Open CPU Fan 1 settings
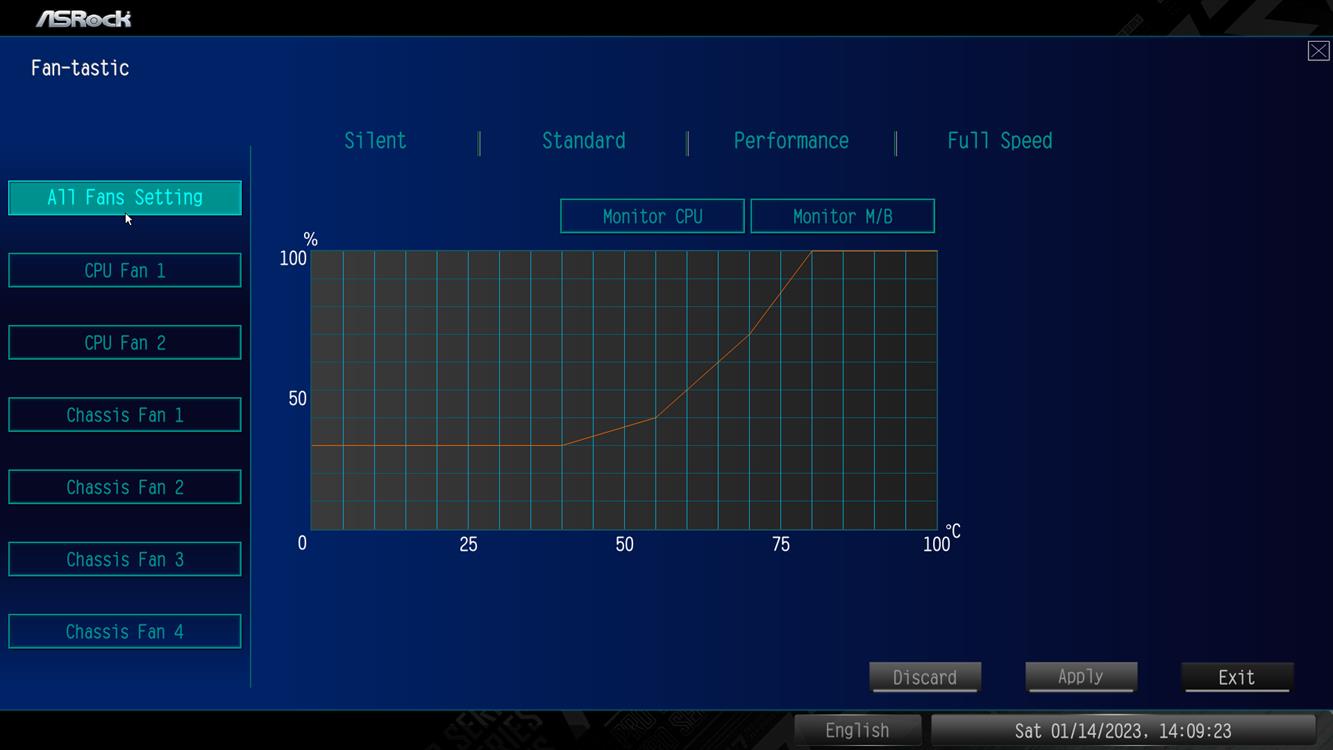The width and height of the screenshot is (1333, 750). click(x=125, y=270)
